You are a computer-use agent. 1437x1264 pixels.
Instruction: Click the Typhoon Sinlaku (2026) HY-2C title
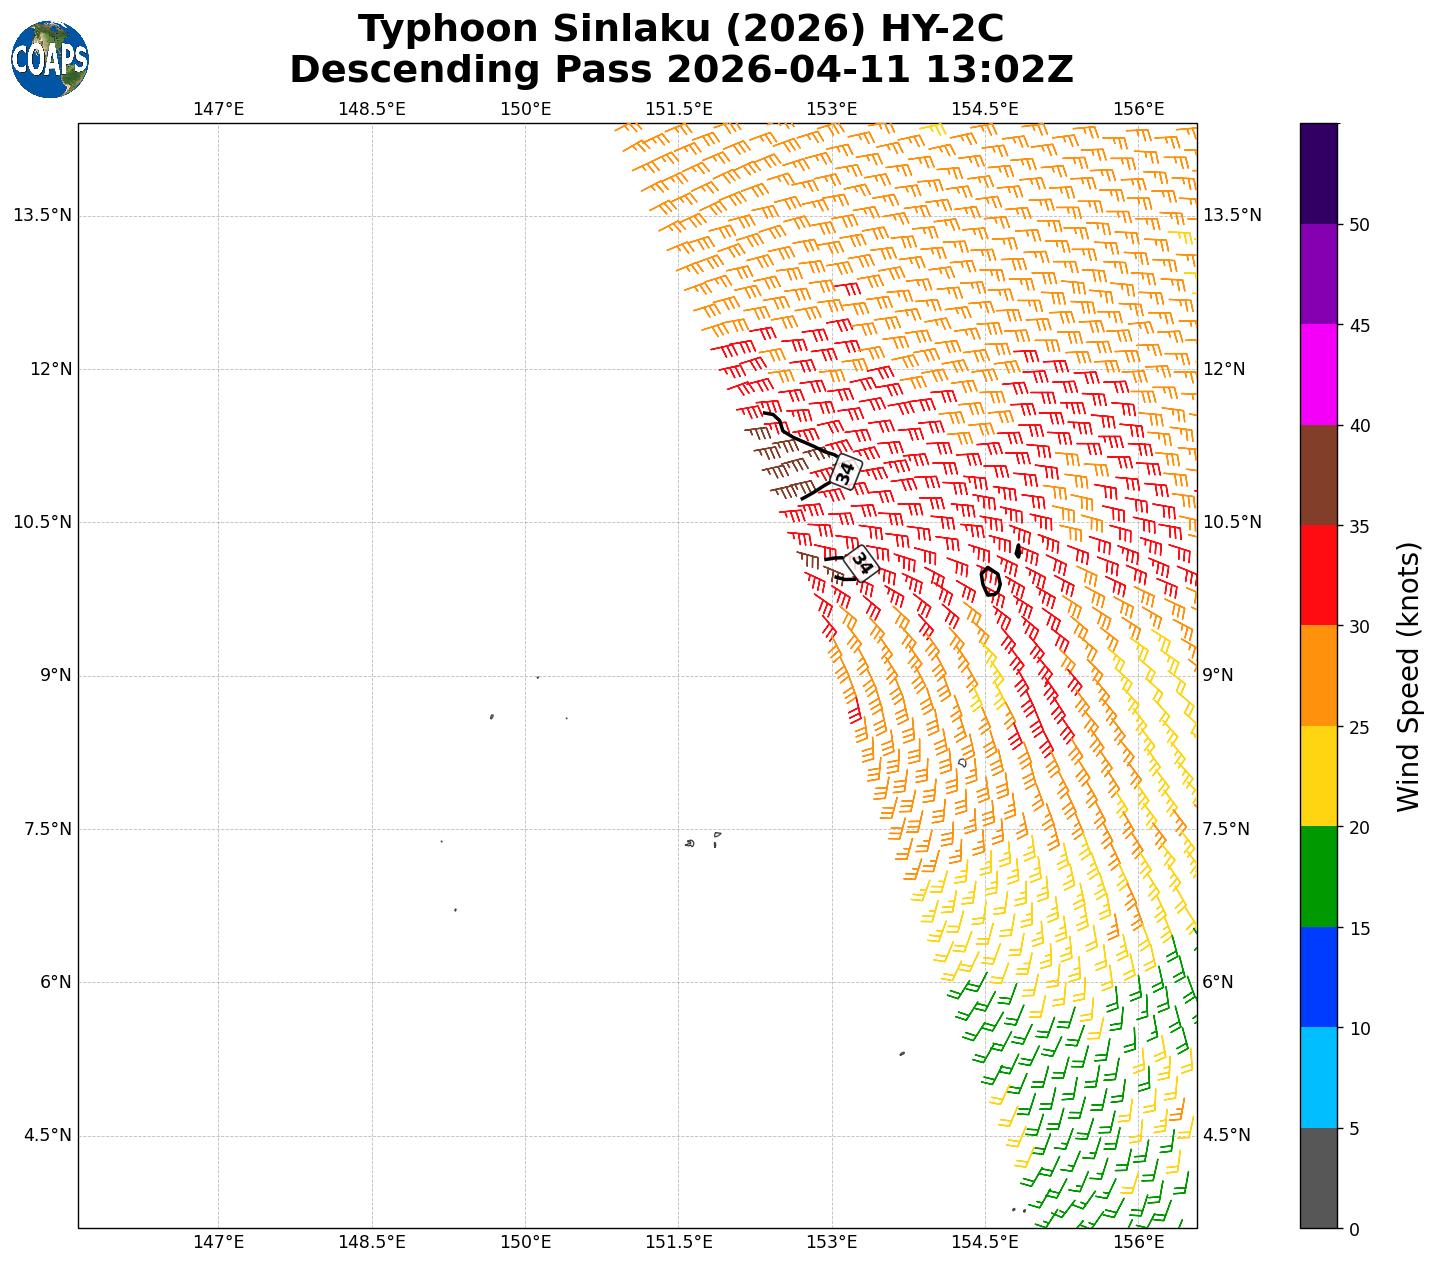click(681, 29)
